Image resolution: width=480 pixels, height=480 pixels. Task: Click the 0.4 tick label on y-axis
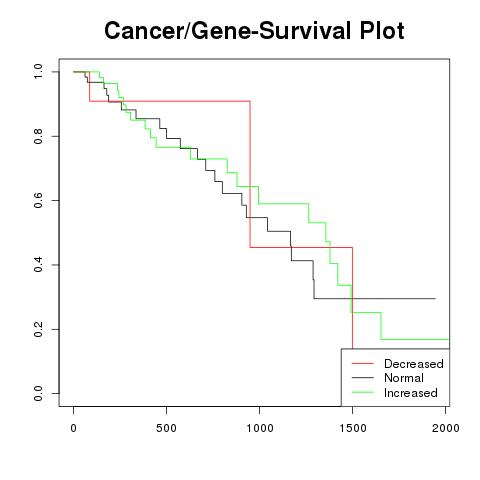pyautogui.click(x=38, y=265)
